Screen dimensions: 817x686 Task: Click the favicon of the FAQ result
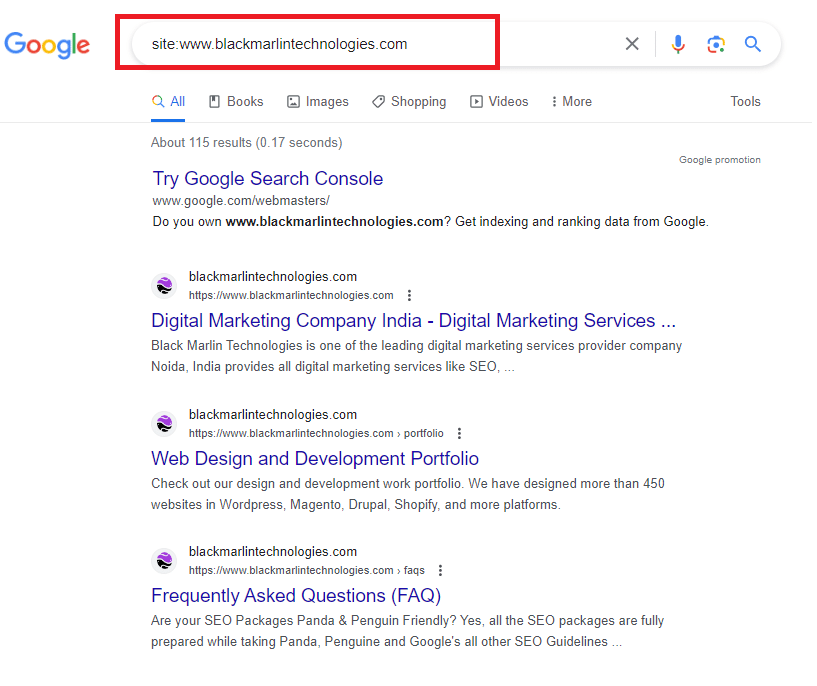click(x=165, y=560)
